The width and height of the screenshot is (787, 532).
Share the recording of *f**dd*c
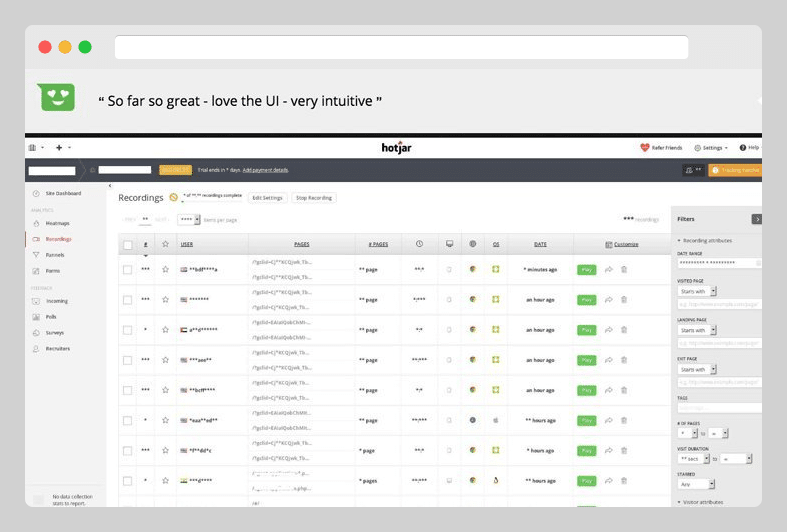click(609, 450)
